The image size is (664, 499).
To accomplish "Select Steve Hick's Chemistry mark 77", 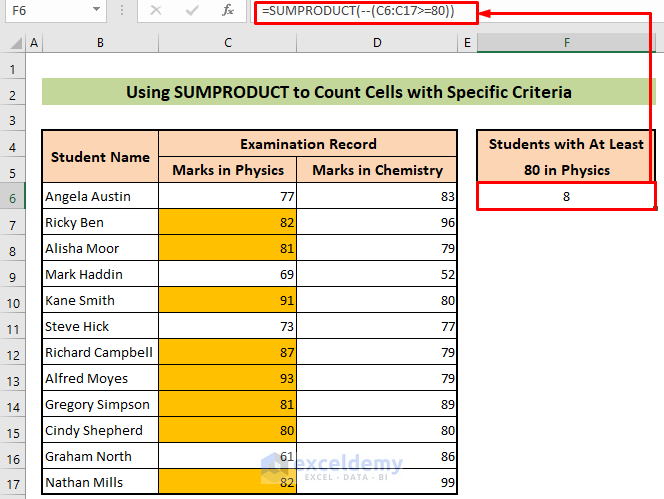I will coord(377,326).
